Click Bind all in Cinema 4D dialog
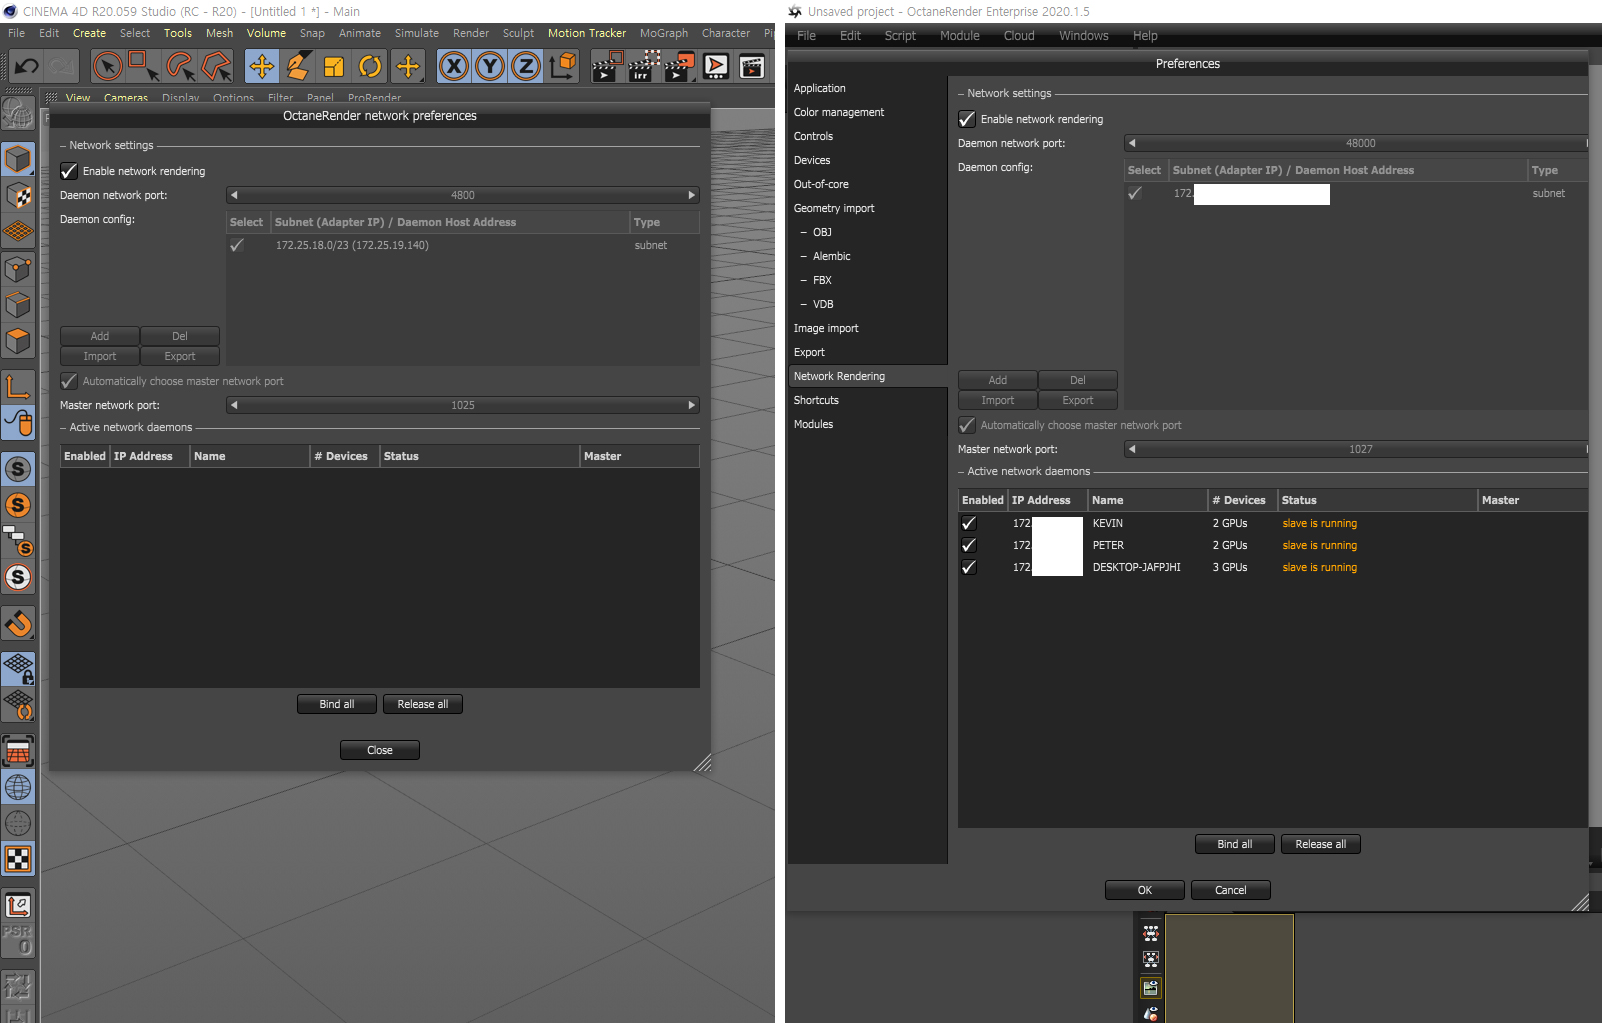1602x1023 pixels. (337, 704)
